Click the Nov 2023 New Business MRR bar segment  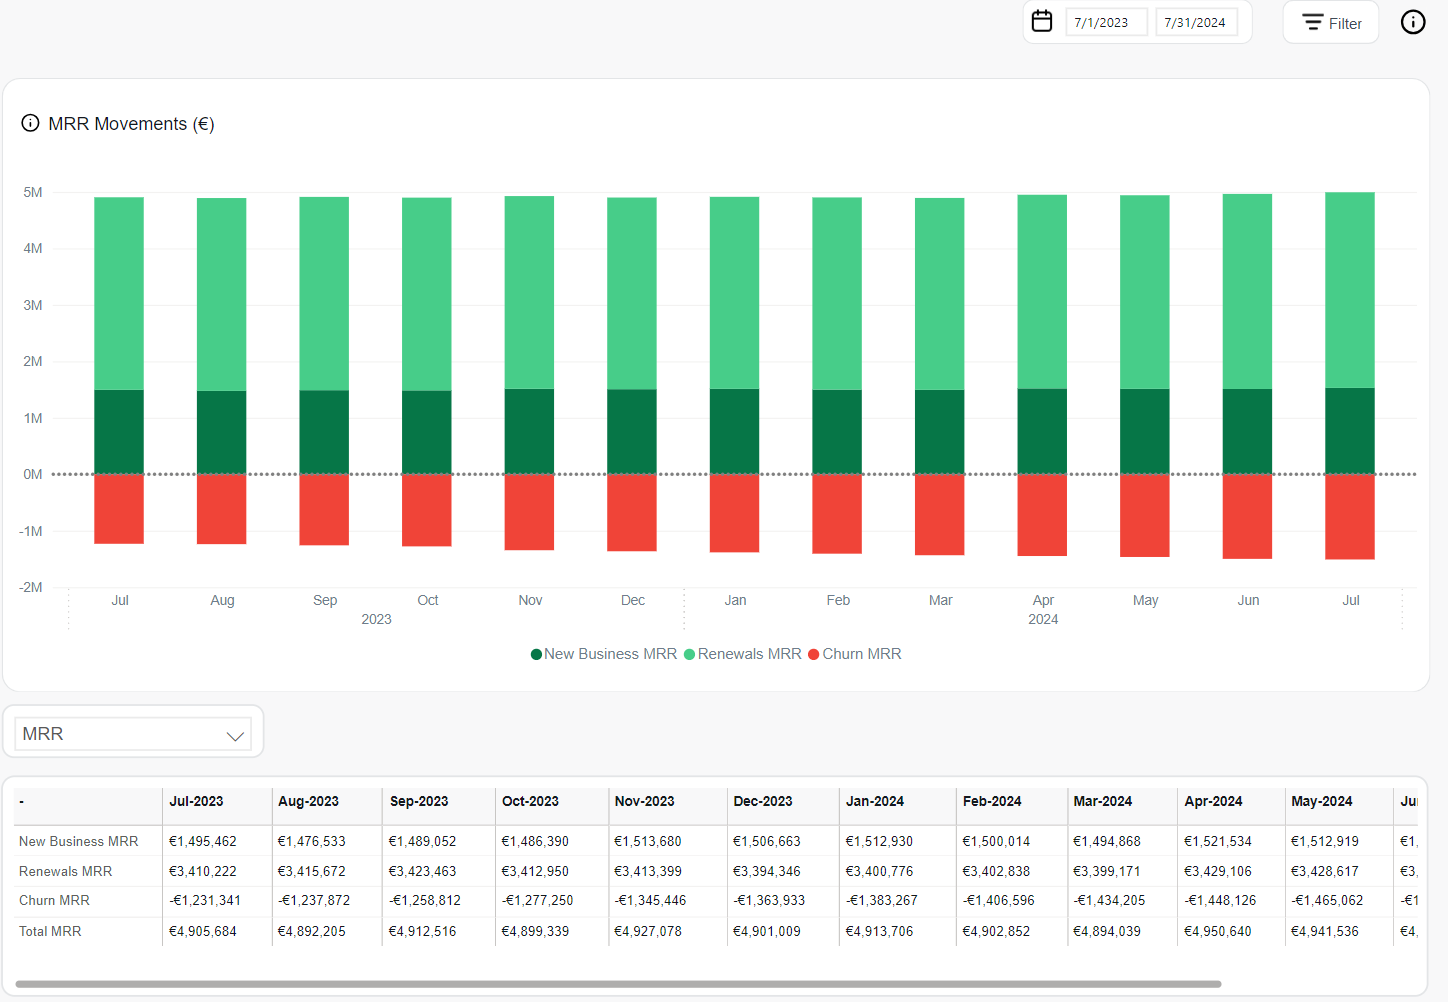[529, 431]
